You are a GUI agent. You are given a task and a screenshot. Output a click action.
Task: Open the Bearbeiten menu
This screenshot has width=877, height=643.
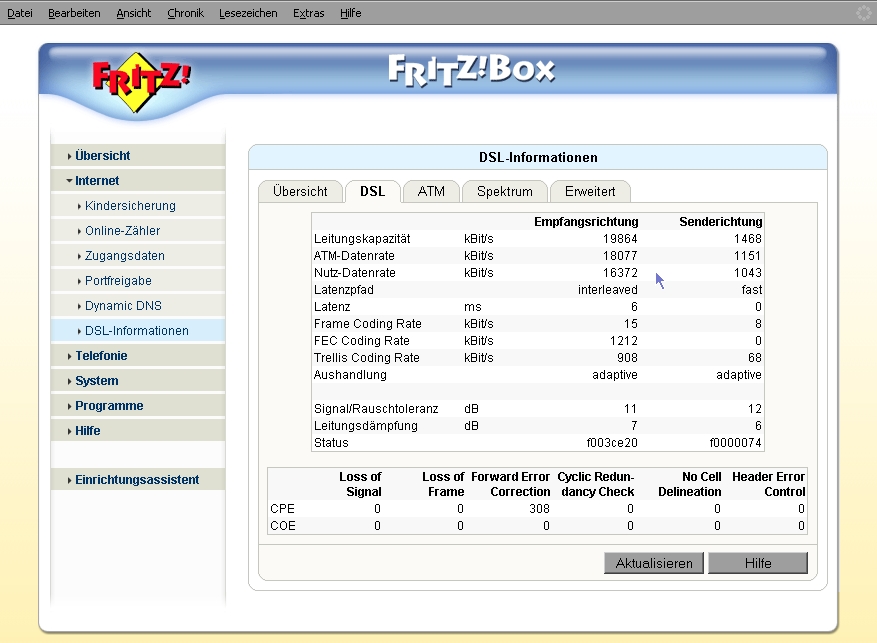click(74, 13)
